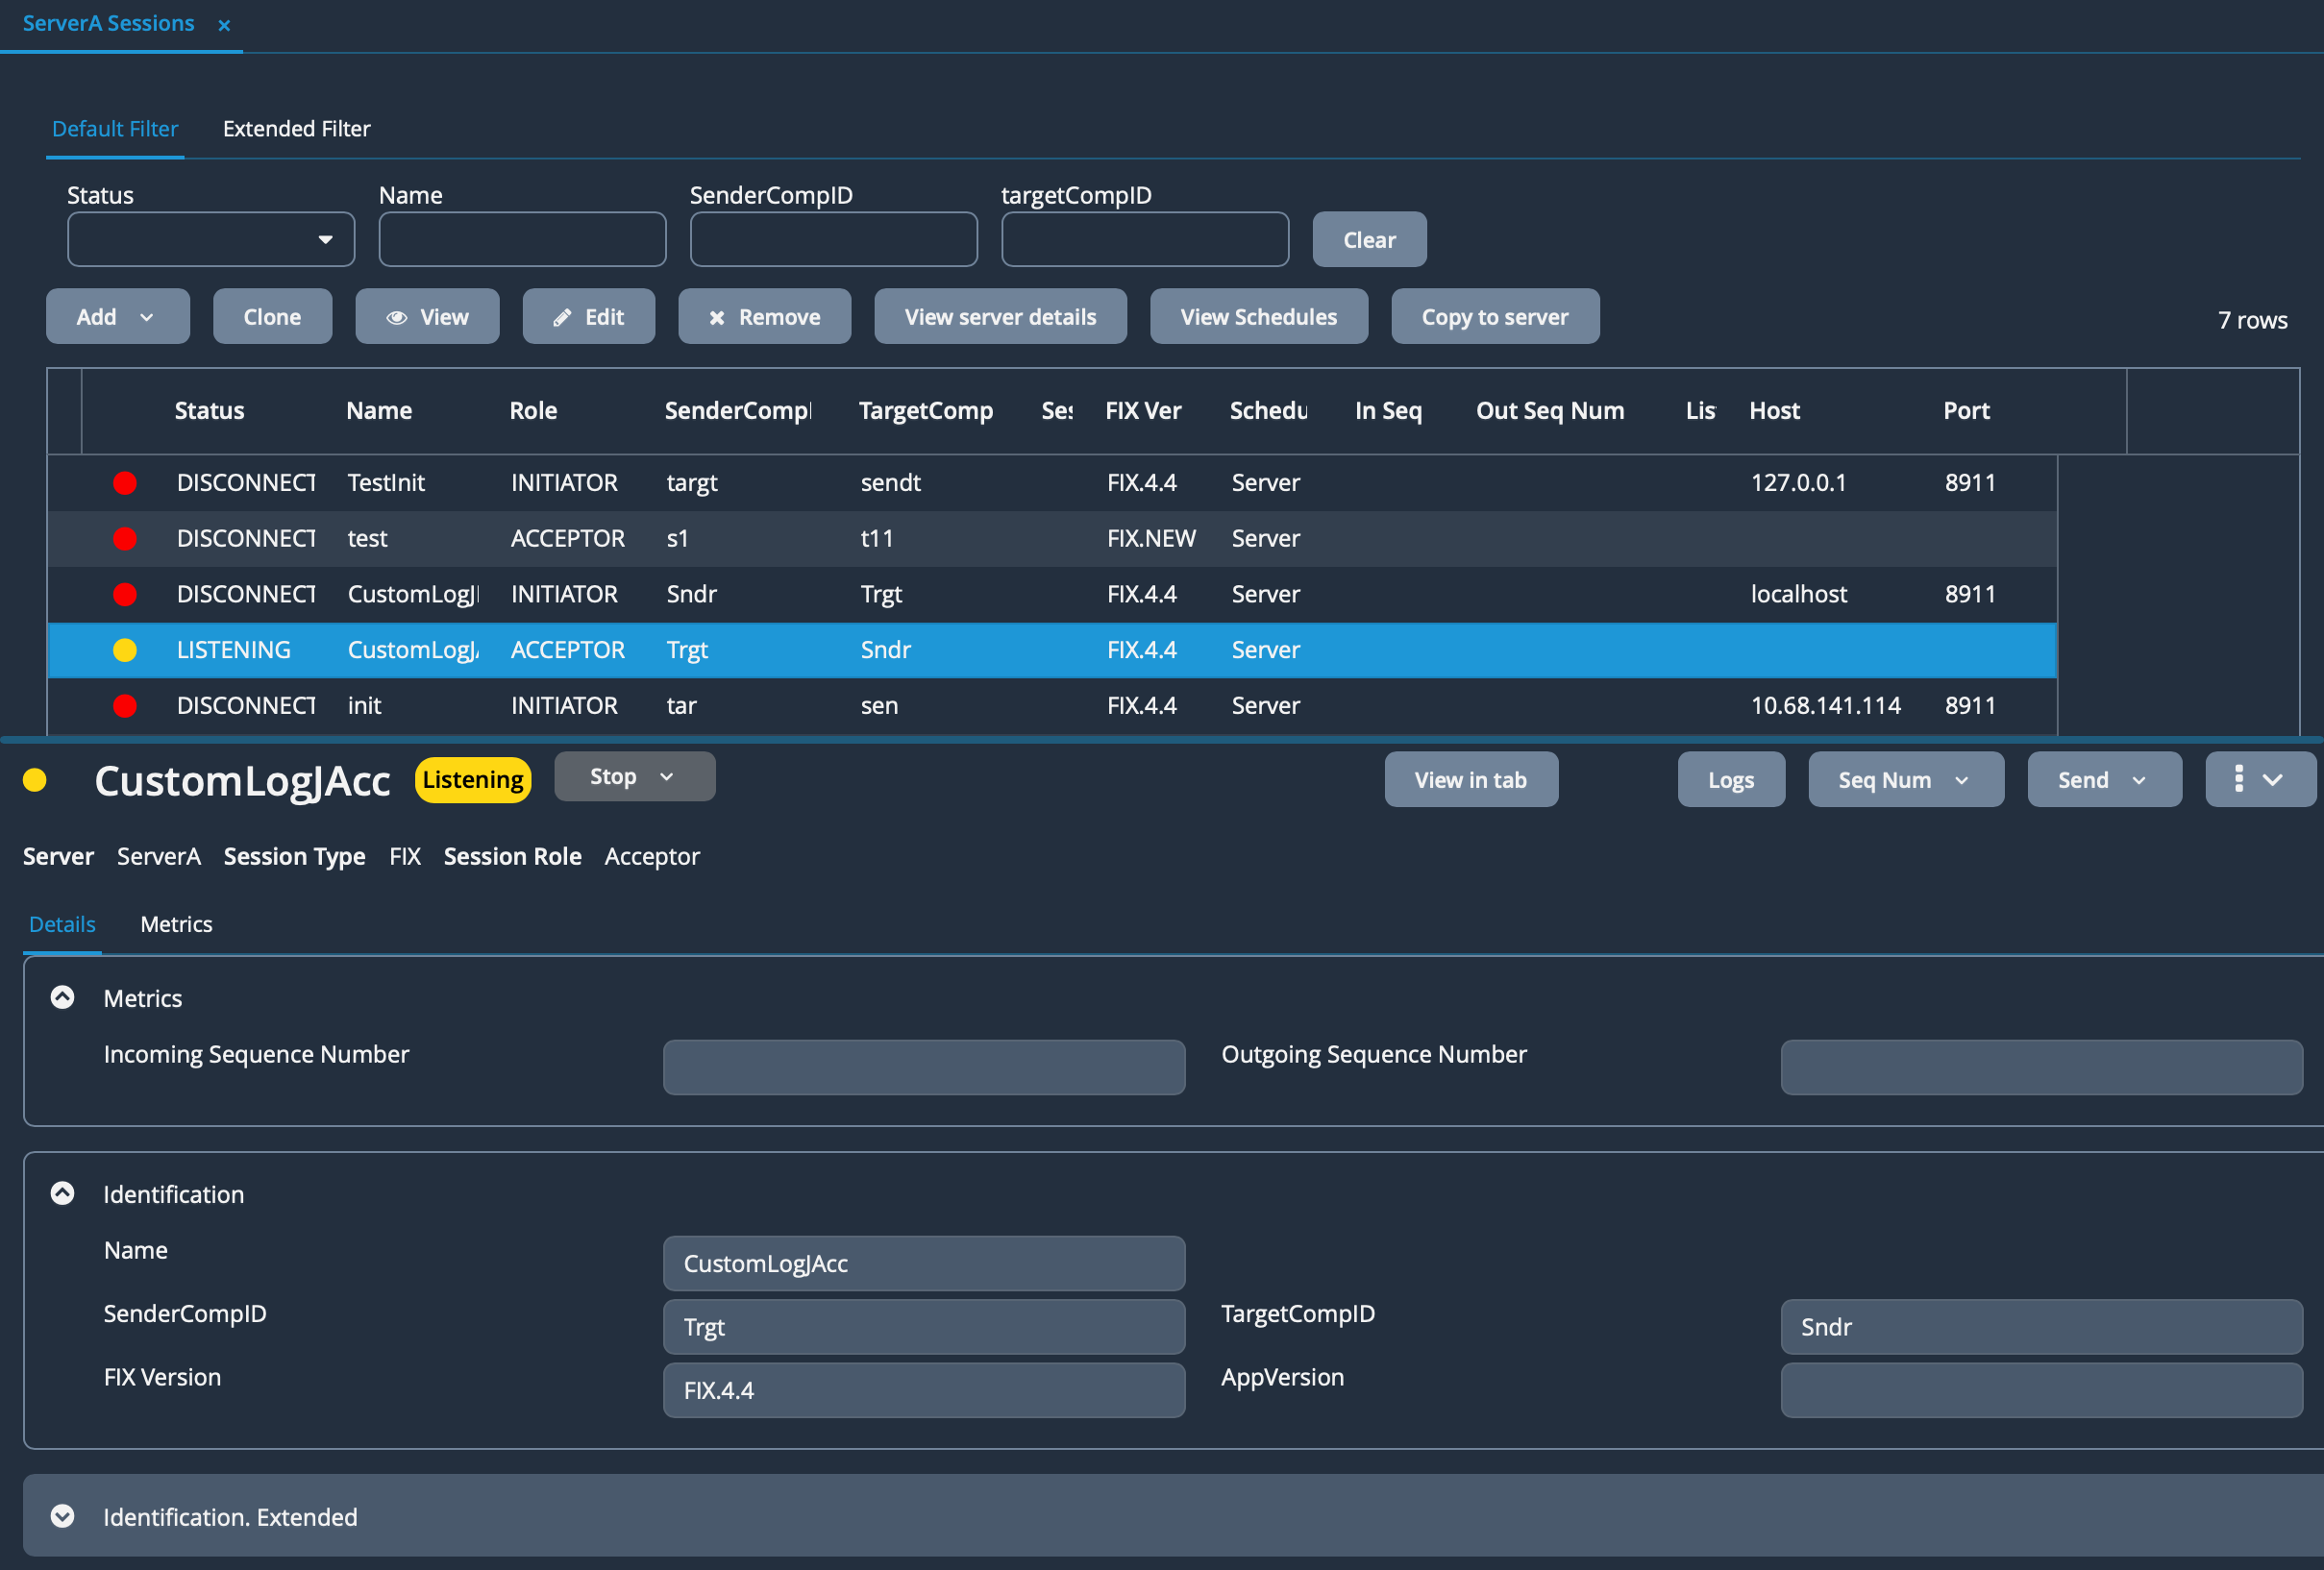Open the Add dropdown menu
Image resolution: width=2324 pixels, height=1570 pixels.
[x=117, y=317]
